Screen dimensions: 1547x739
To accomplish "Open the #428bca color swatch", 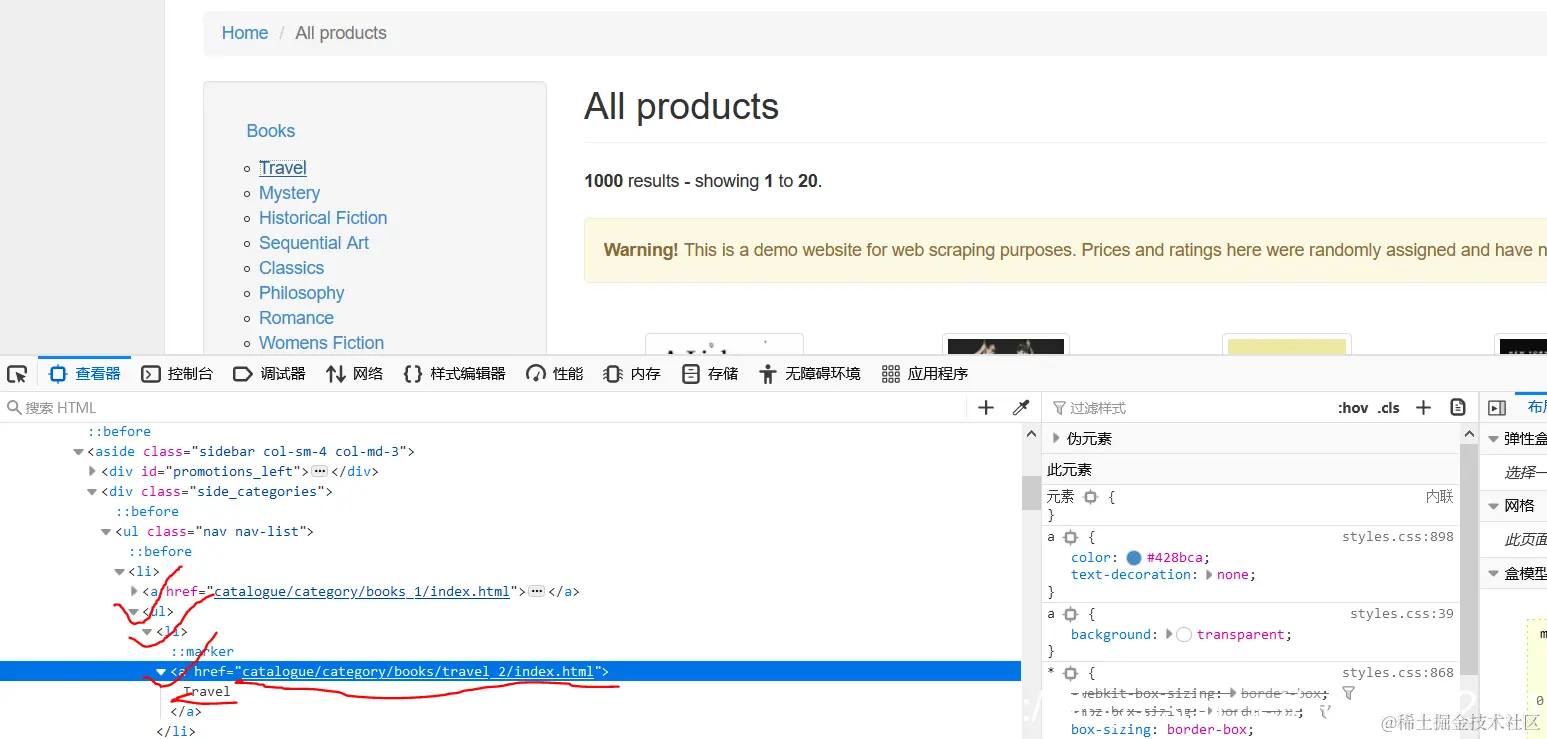I will [x=1133, y=558].
